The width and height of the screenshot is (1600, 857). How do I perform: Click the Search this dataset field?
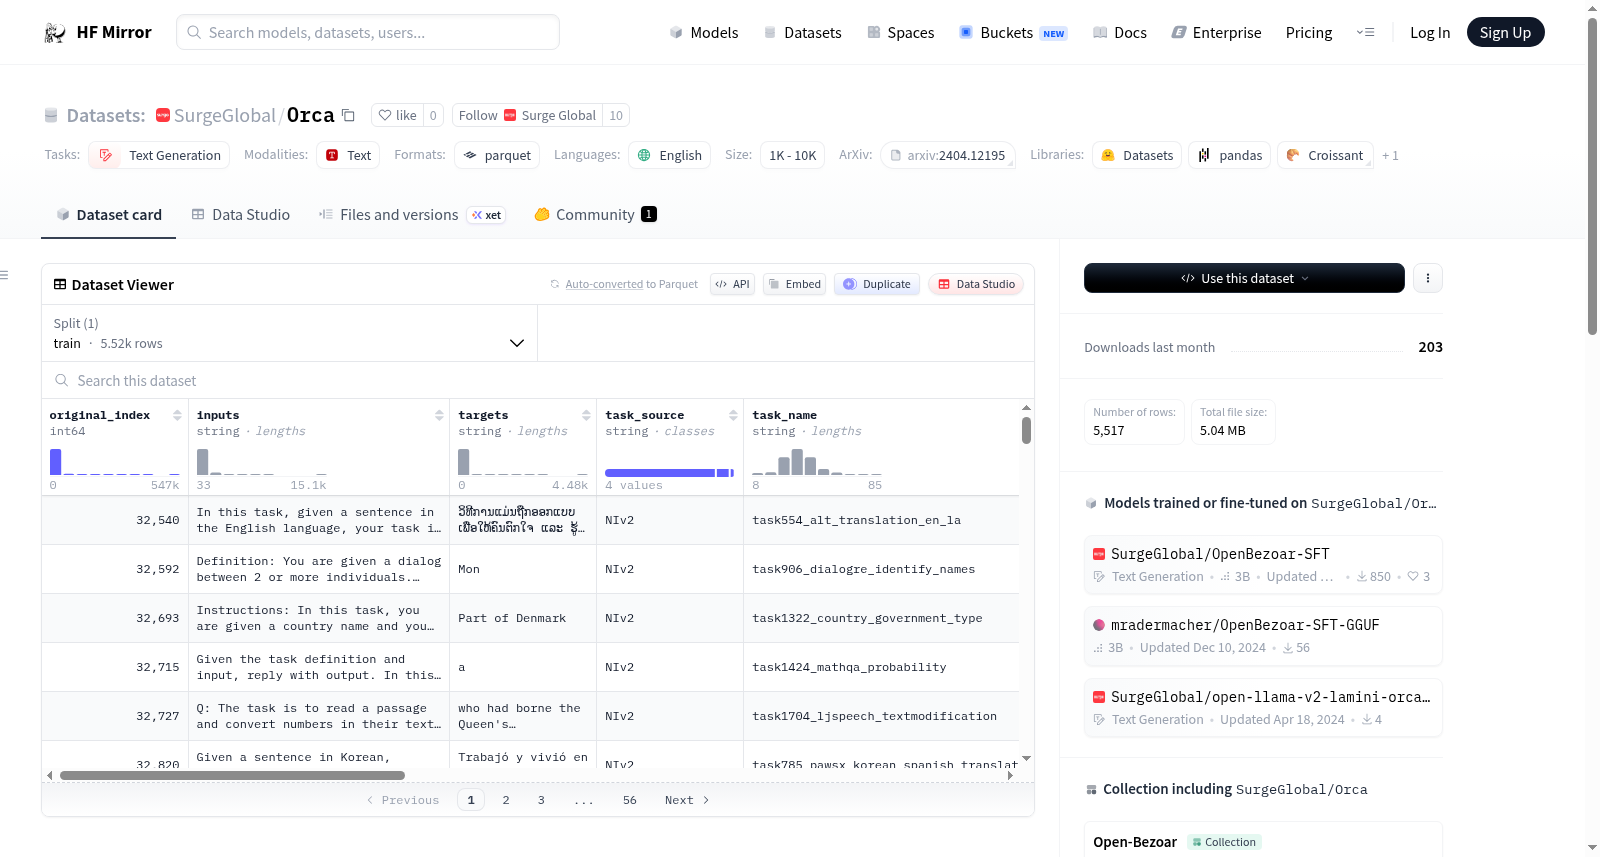click(x=538, y=381)
